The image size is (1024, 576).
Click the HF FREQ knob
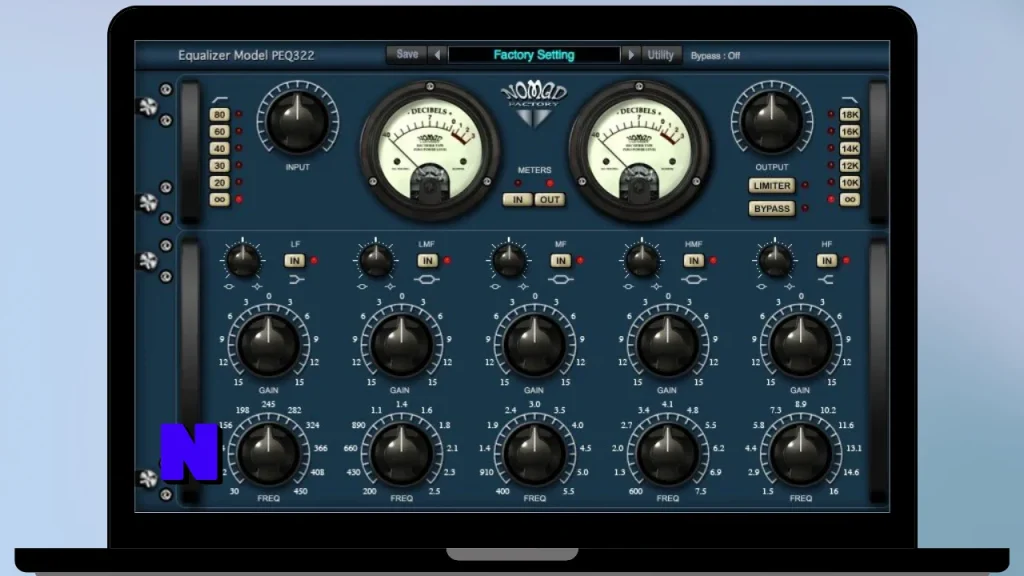coord(801,453)
